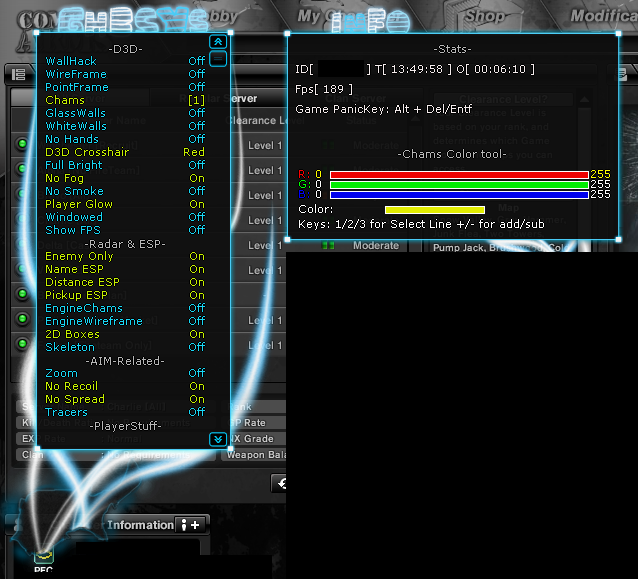Open the Shop tab
638x579 pixels.
click(x=485, y=16)
